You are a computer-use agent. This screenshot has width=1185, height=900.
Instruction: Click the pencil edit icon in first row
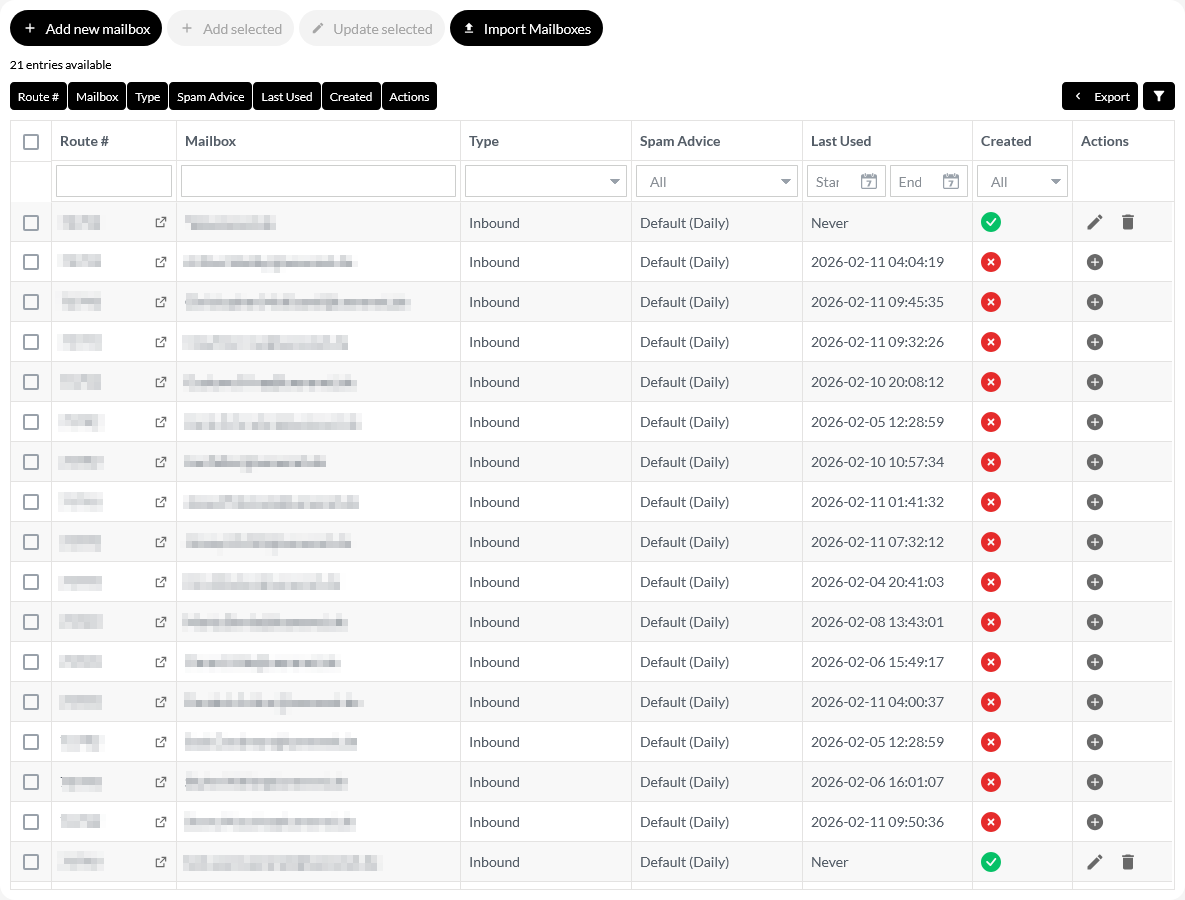[1095, 222]
